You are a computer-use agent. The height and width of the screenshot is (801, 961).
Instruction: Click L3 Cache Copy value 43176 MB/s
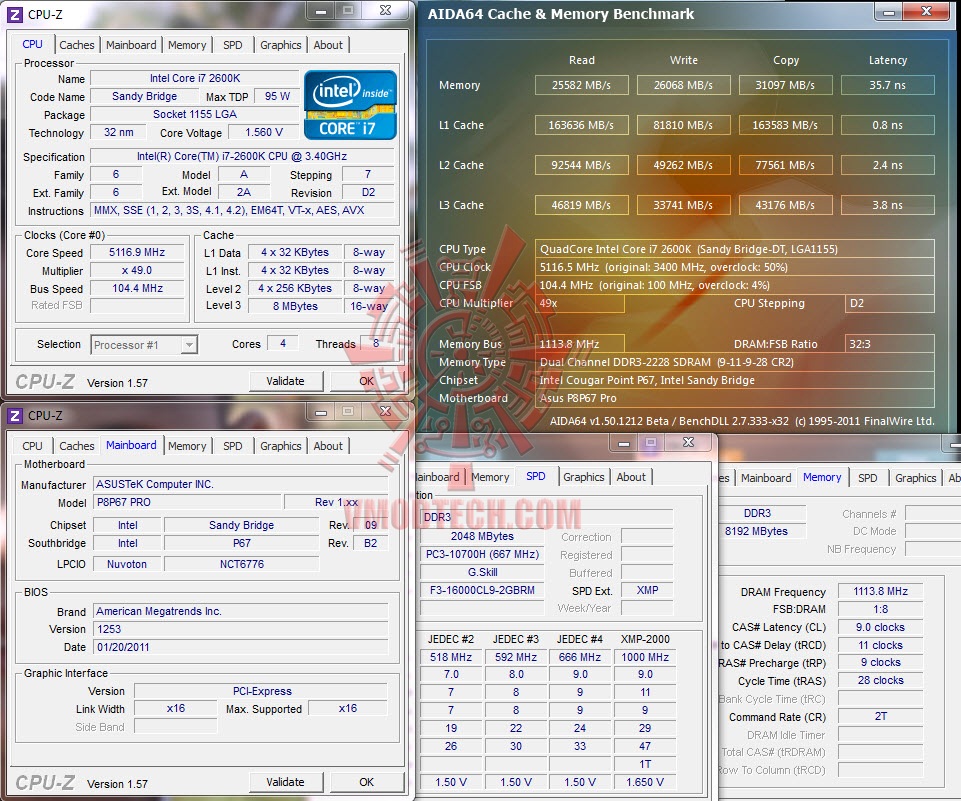click(785, 205)
